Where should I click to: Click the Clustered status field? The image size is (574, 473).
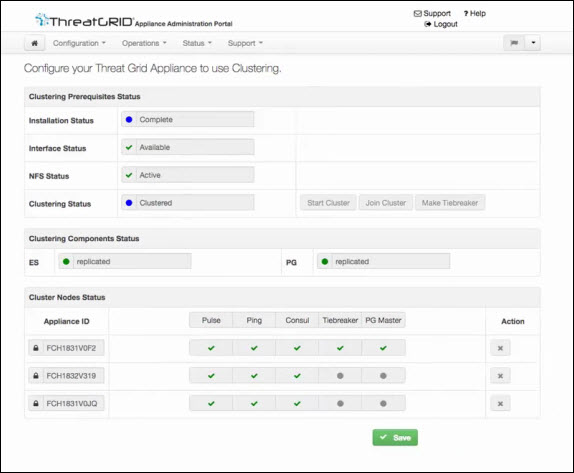[x=188, y=203]
